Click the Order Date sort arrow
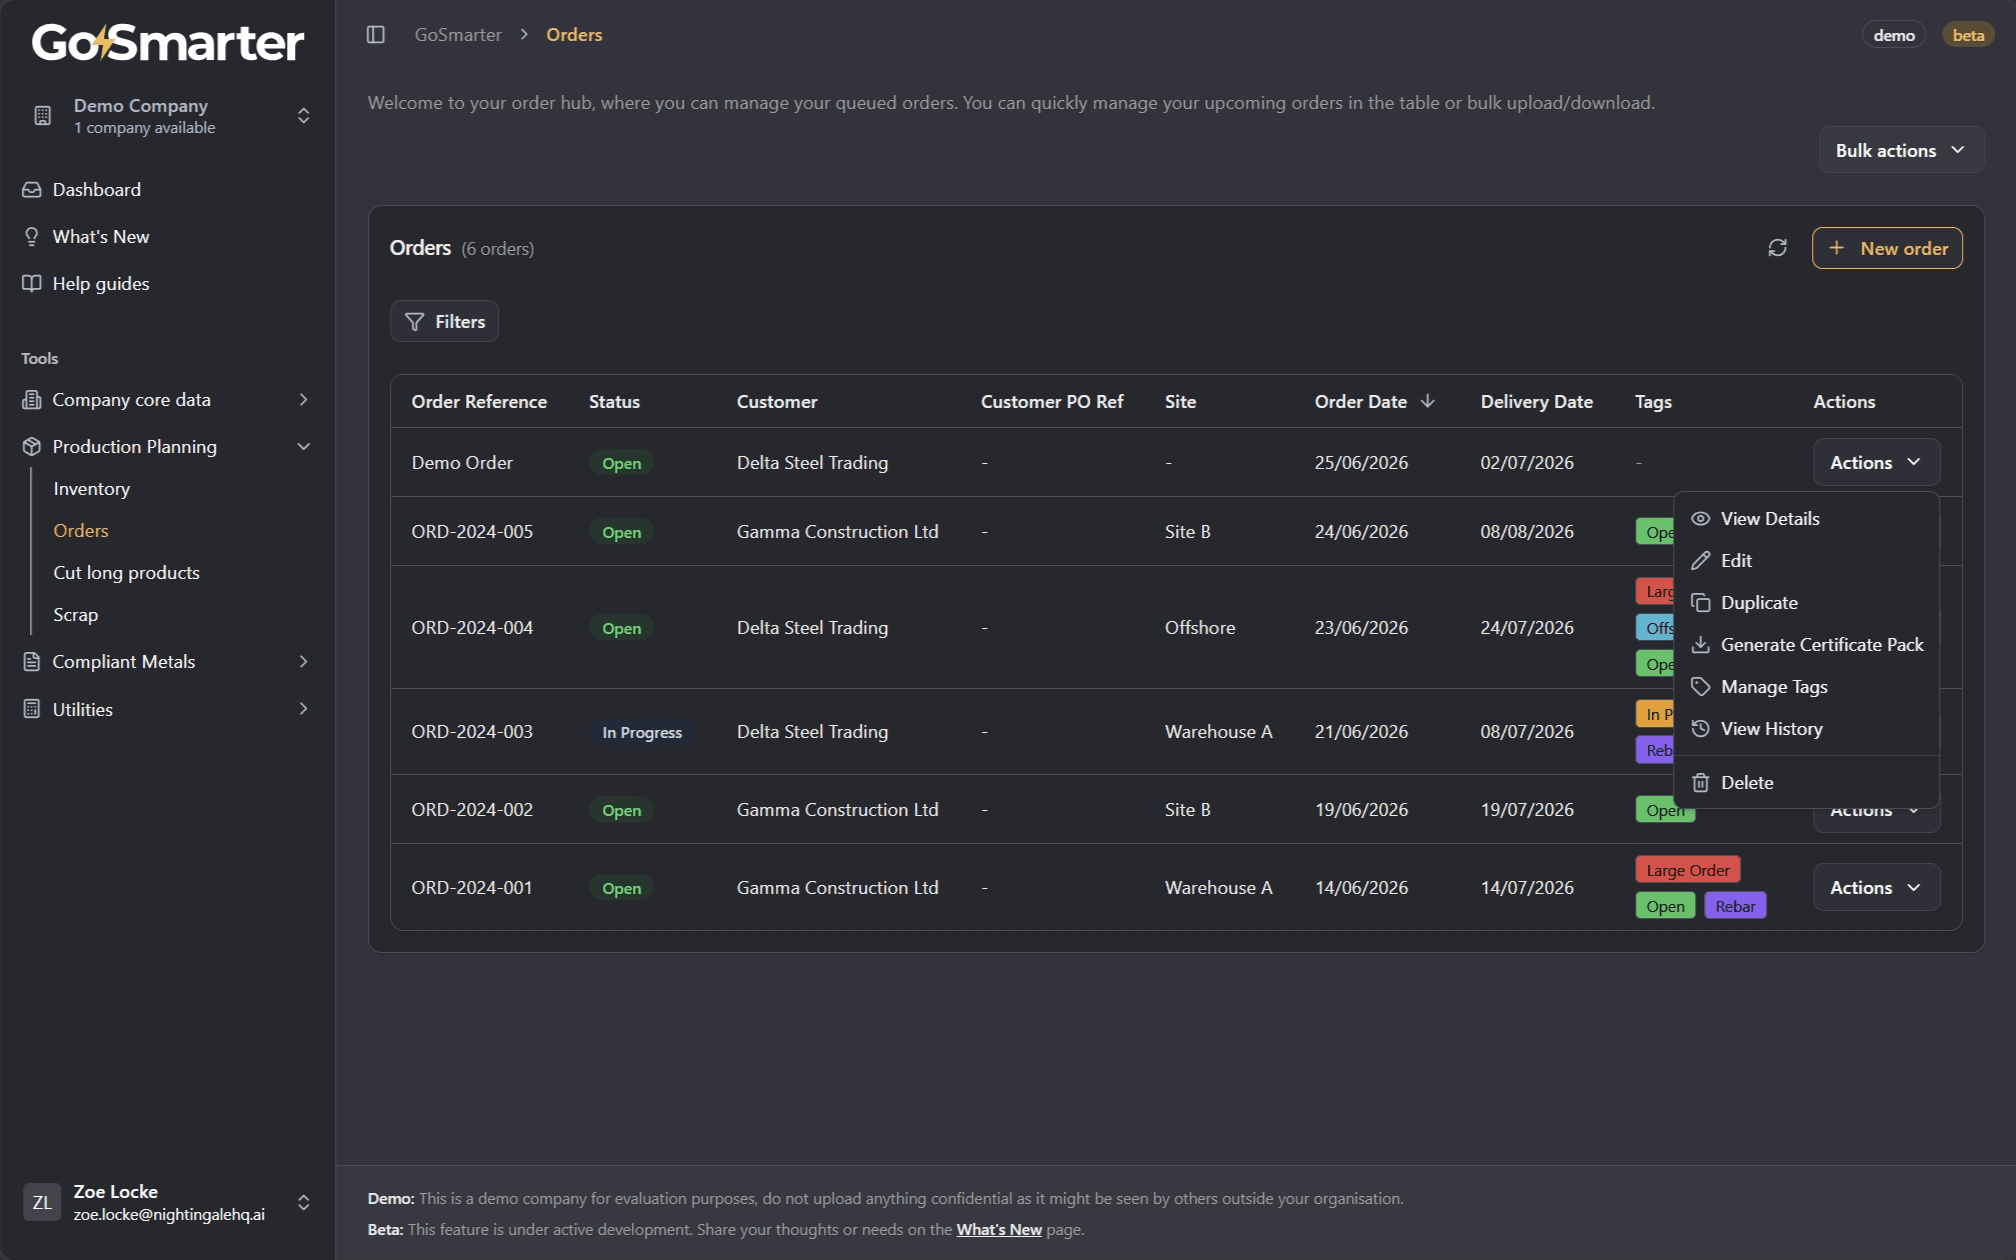 coord(1428,401)
